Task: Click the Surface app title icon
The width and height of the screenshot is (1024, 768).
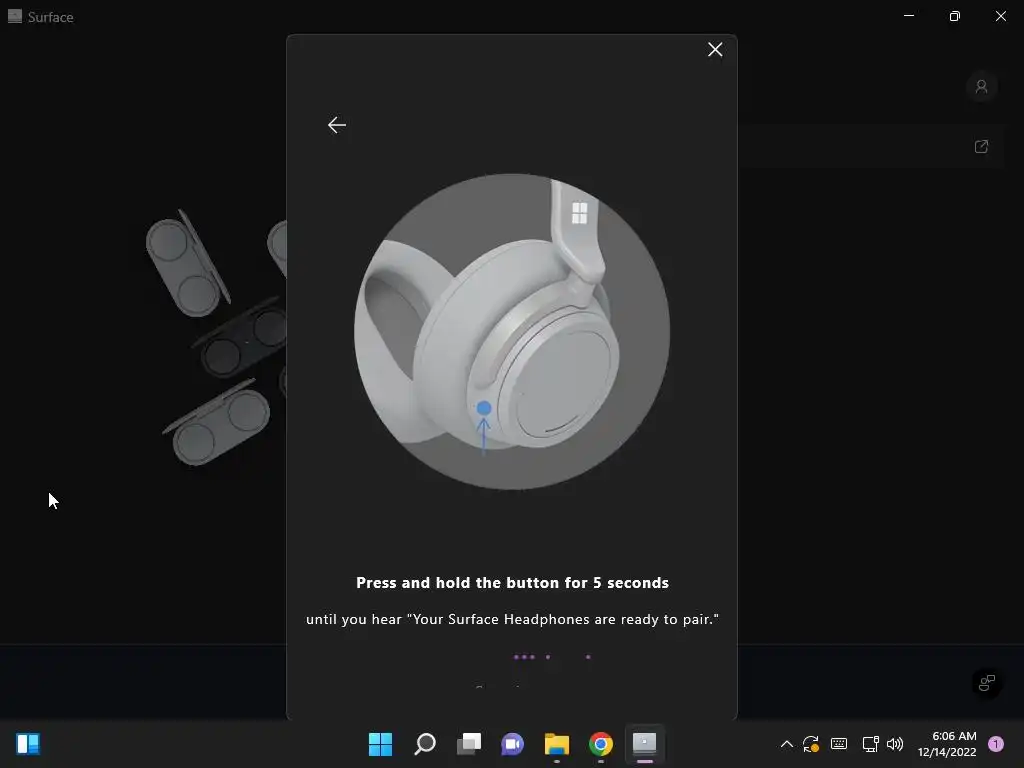Action: [x=14, y=16]
